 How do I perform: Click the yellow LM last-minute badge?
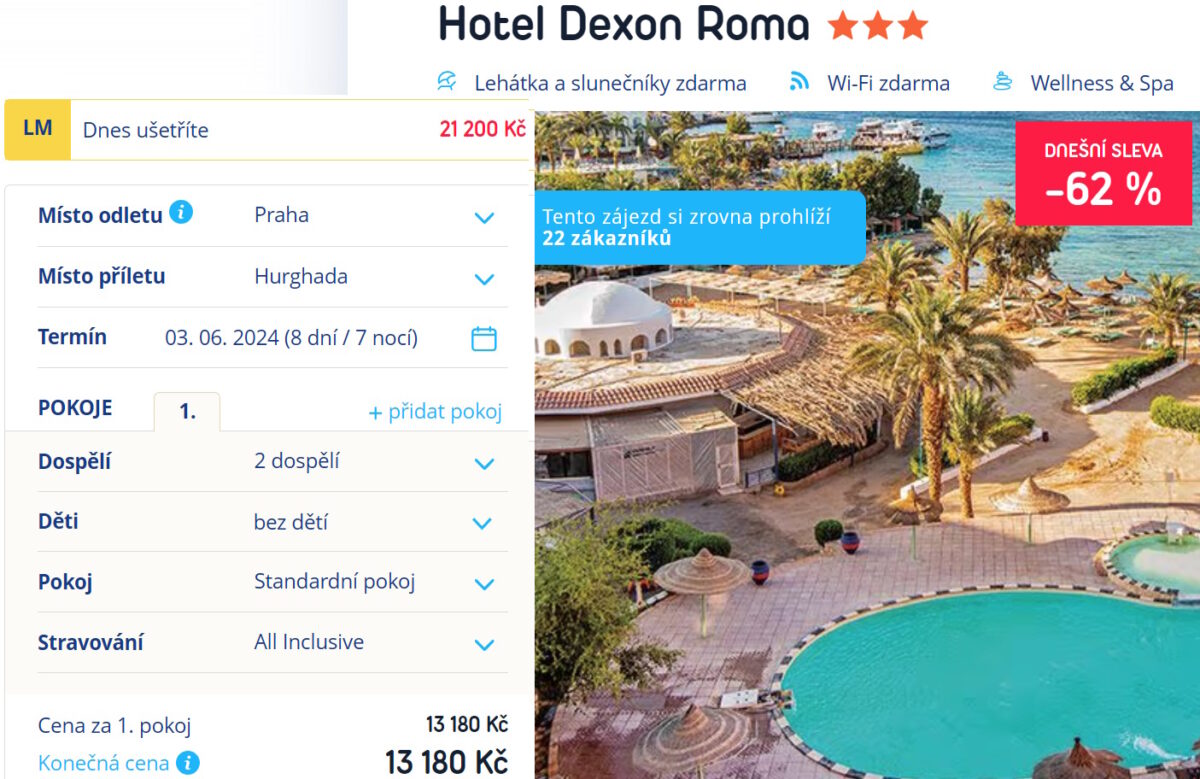click(38, 129)
